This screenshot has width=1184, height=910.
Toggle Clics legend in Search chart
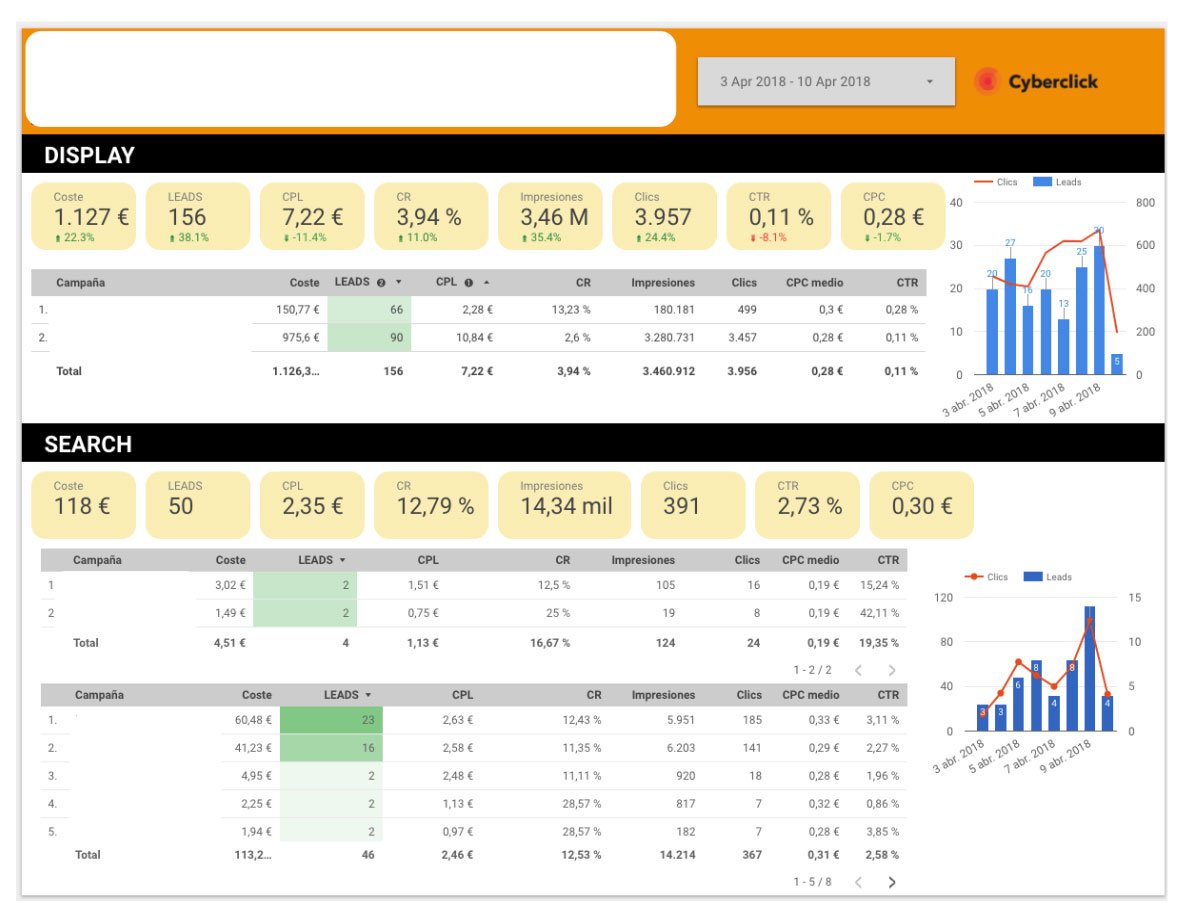point(986,577)
